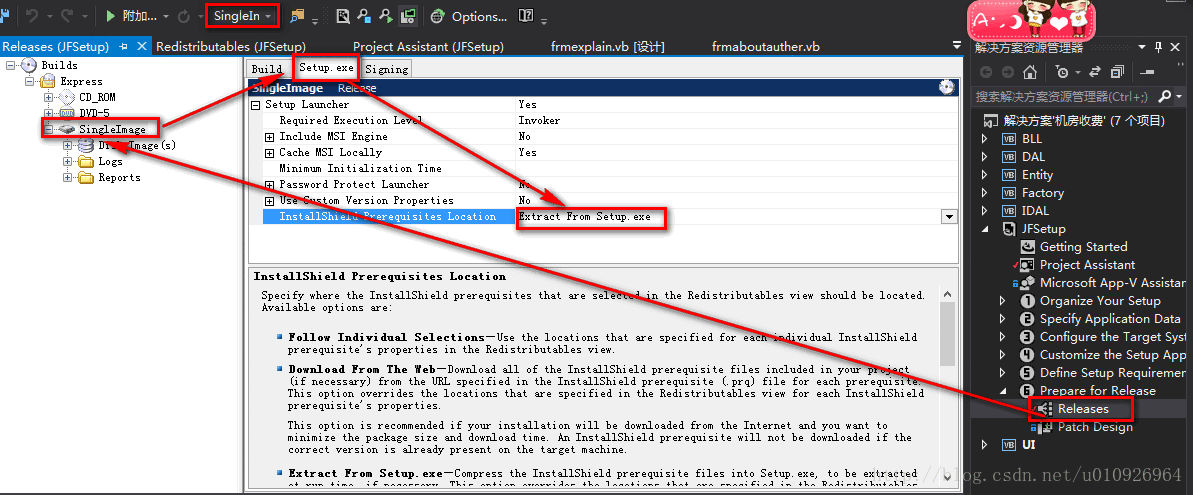Viewport: 1193px width, 495px height.
Task: Click the Redo arrow icon
Action: click(x=65, y=15)
